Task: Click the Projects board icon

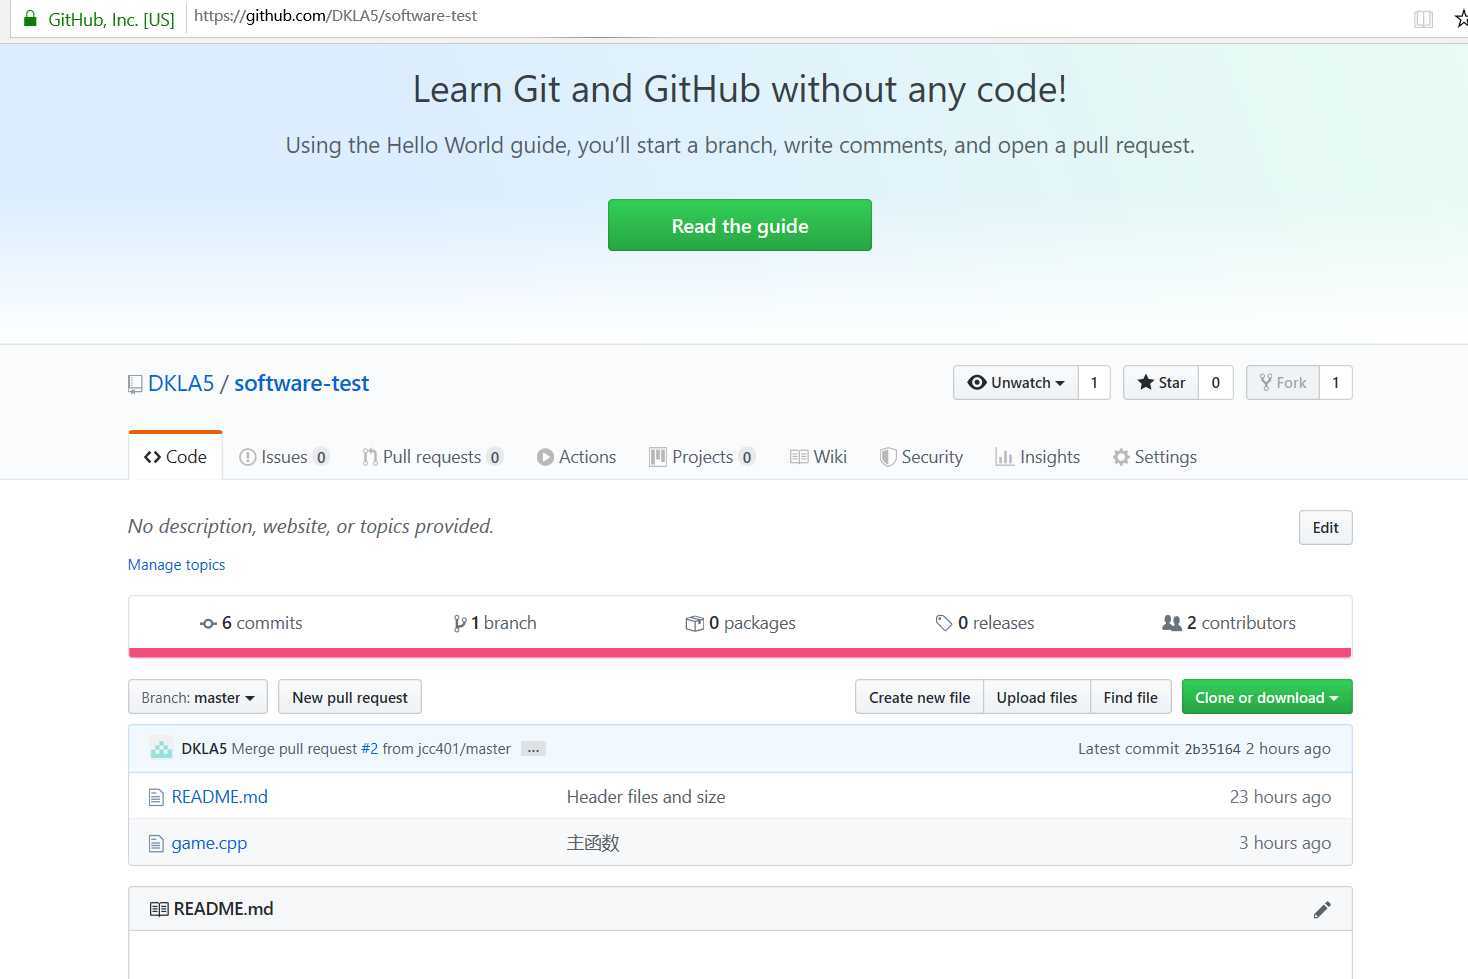Action: pos(657,457)
